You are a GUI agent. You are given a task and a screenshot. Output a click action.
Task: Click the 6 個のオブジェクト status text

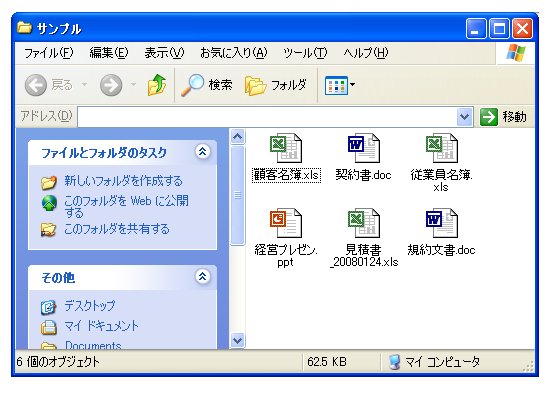click(x=58, y=362)
